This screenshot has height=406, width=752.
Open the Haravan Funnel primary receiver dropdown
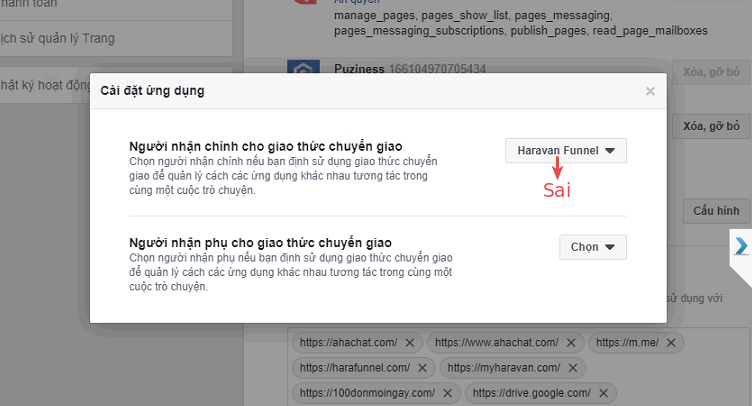[x=565, y=151]
